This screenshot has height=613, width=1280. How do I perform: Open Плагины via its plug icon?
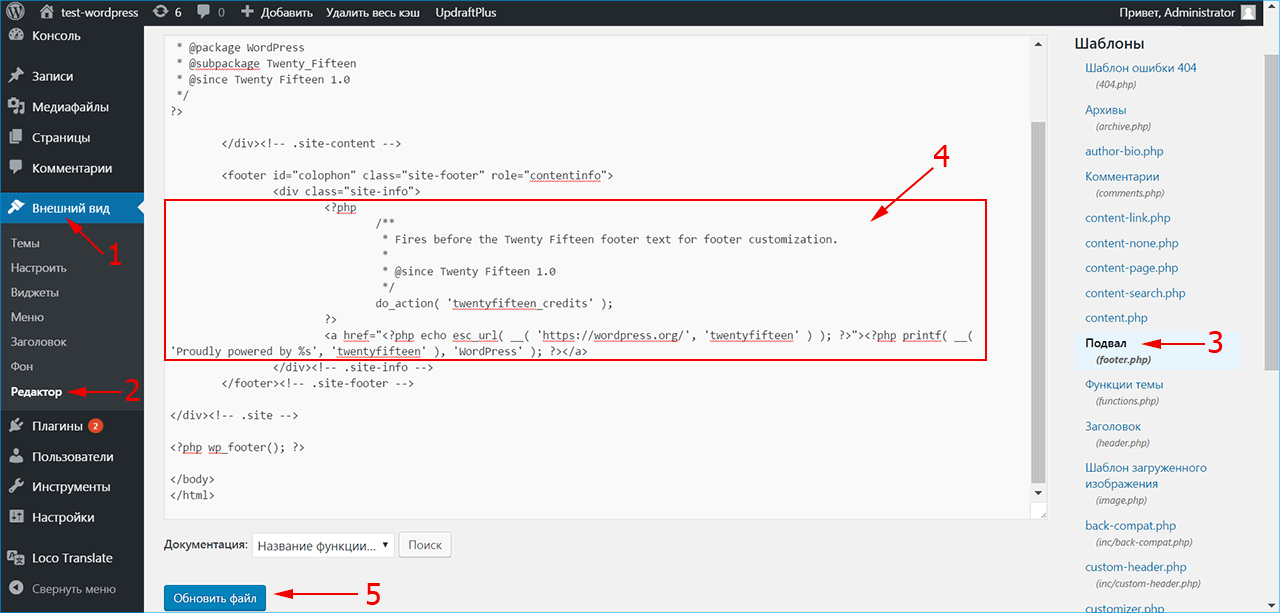point(15,426)
